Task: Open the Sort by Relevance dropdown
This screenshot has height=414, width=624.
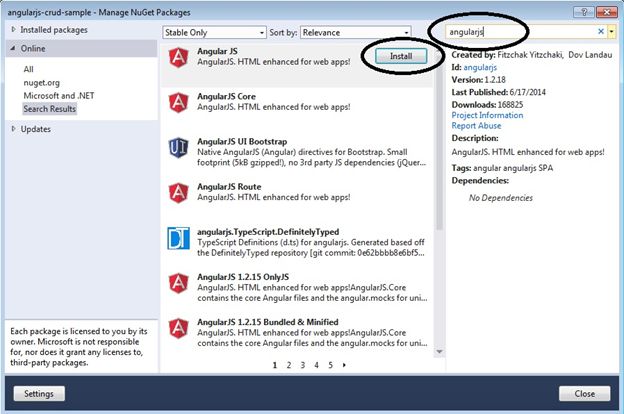Action: 355,33
